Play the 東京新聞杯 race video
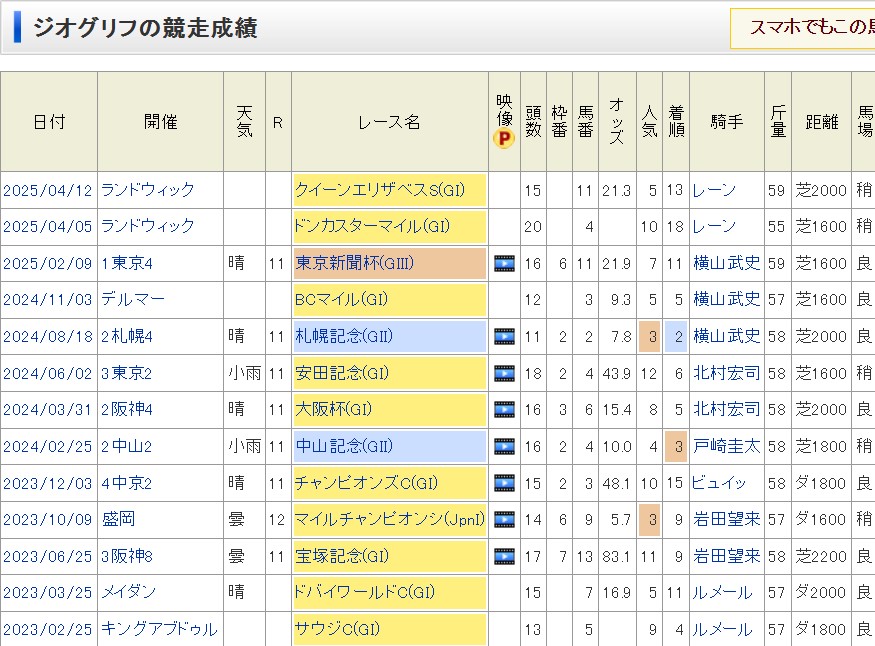The height and width of the screenshot is (646, 875). tap(504, 264)
